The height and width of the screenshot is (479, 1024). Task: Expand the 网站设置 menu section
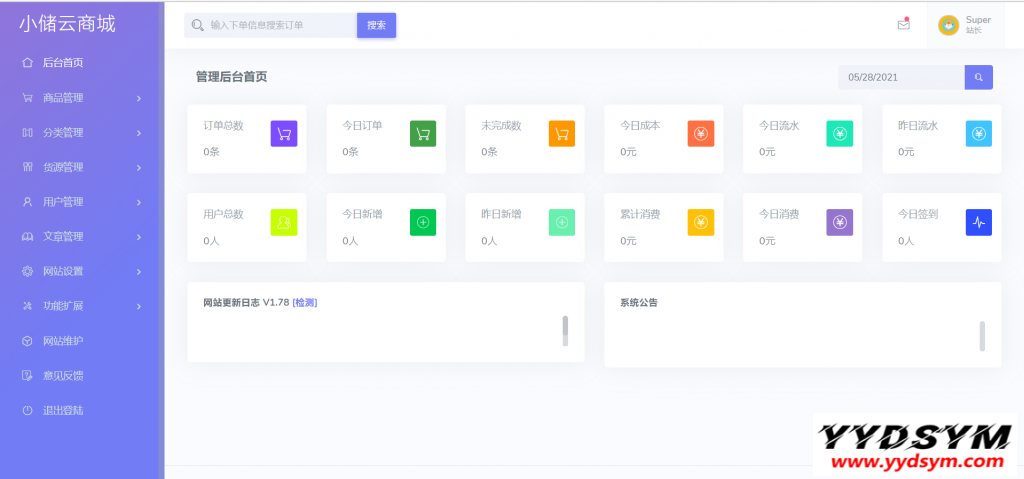click(x=80, y=271)
